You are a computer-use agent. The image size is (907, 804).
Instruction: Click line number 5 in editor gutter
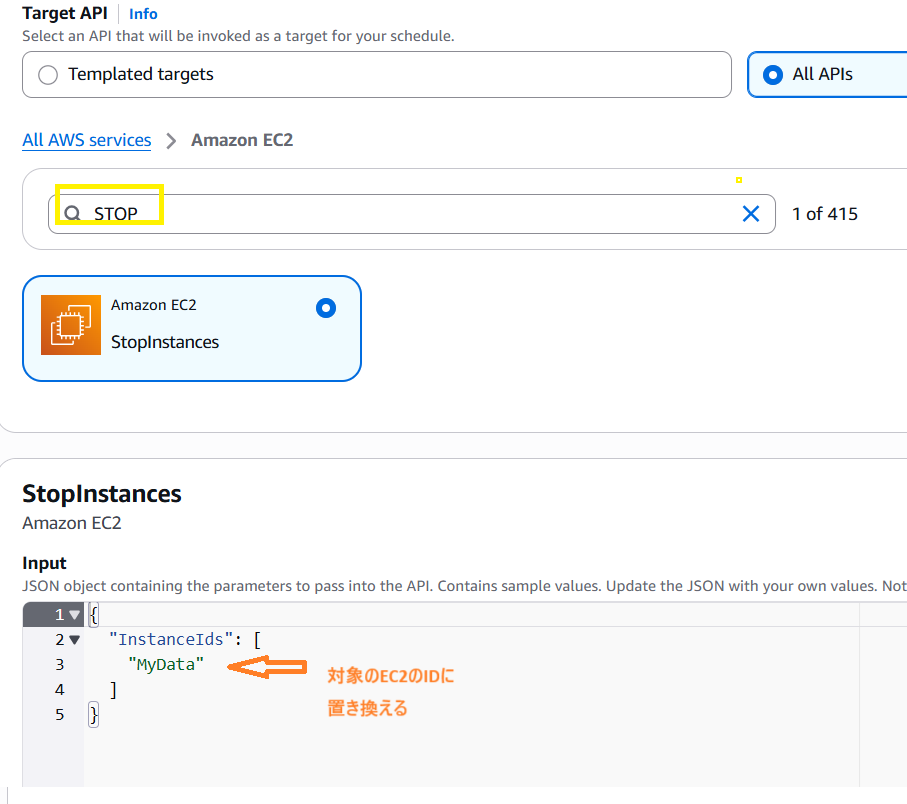[60, 715]
